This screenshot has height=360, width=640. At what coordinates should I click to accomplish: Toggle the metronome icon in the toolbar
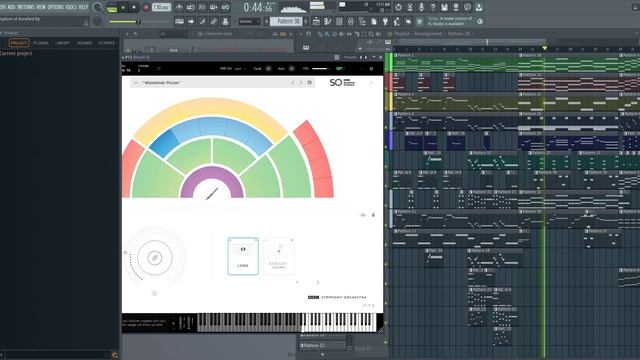coord(179,7)
